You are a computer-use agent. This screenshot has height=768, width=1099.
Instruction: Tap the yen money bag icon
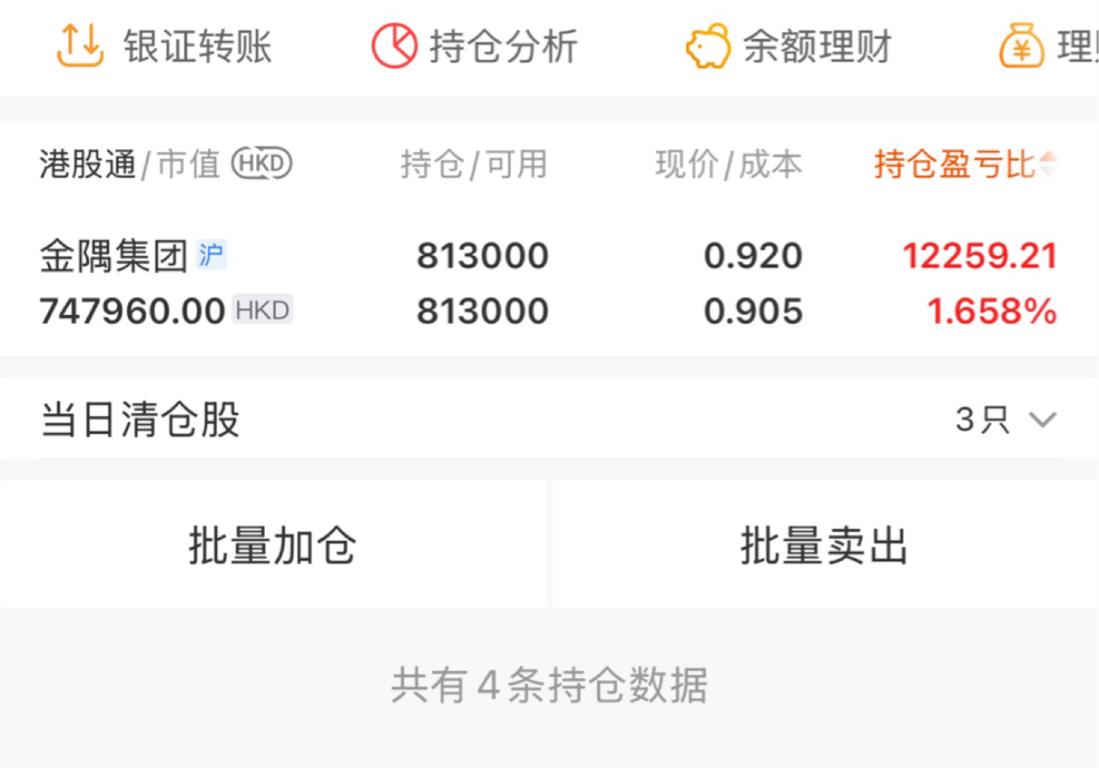point(1021,46)
